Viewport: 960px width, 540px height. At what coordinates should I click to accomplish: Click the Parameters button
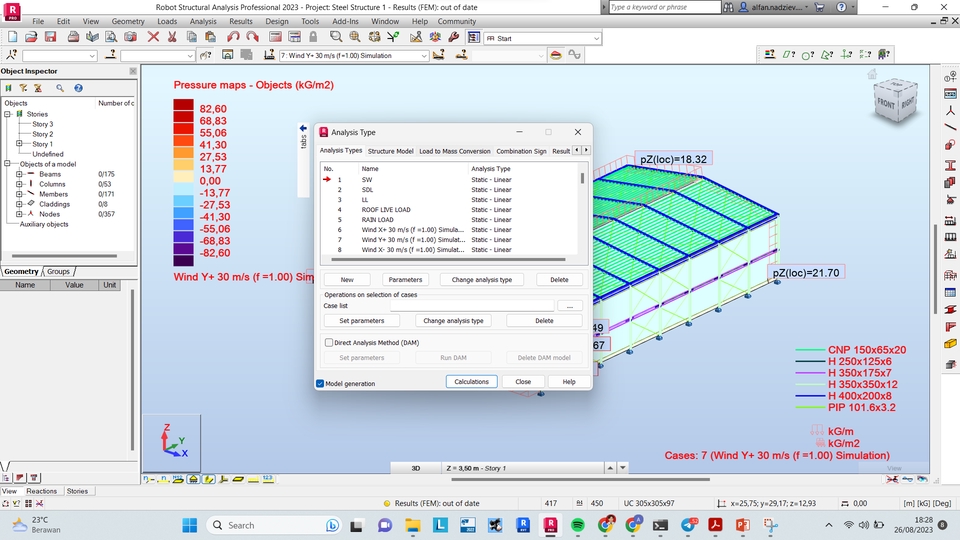(x=405, y=279)
